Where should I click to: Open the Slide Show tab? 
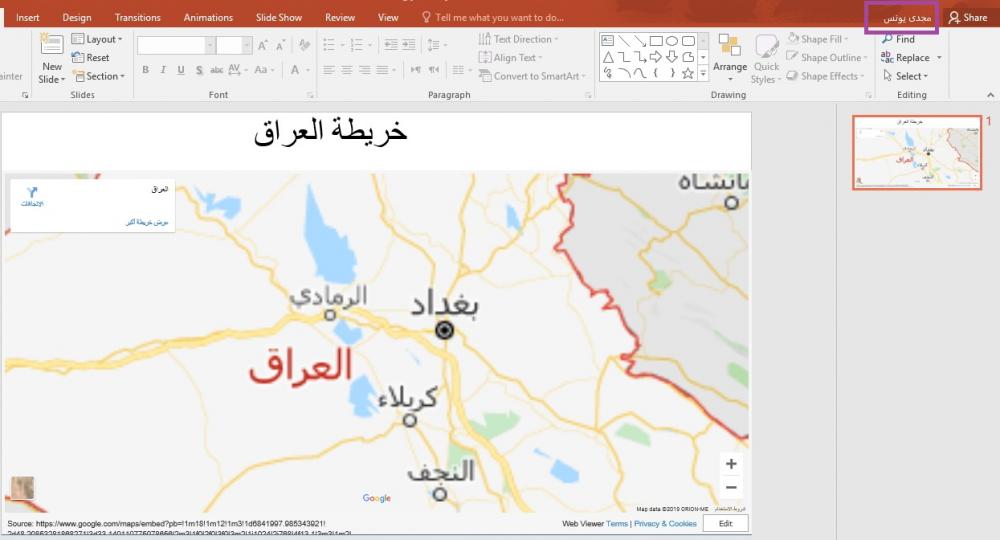click(x=279, y=17)
